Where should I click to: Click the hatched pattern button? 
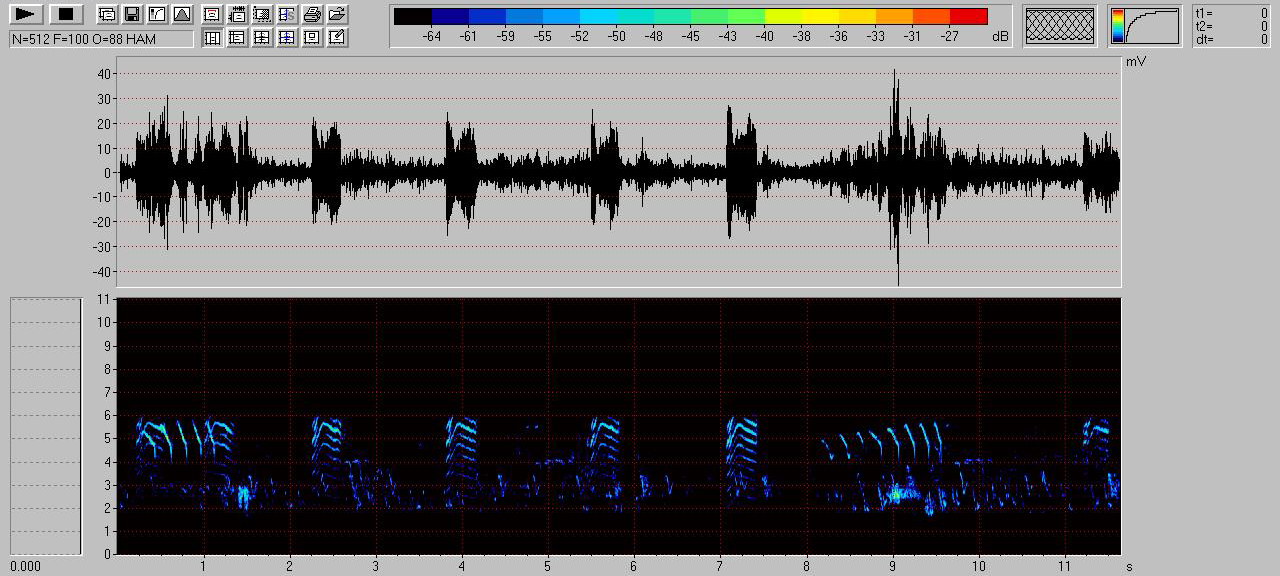(x=1060, y=26)
